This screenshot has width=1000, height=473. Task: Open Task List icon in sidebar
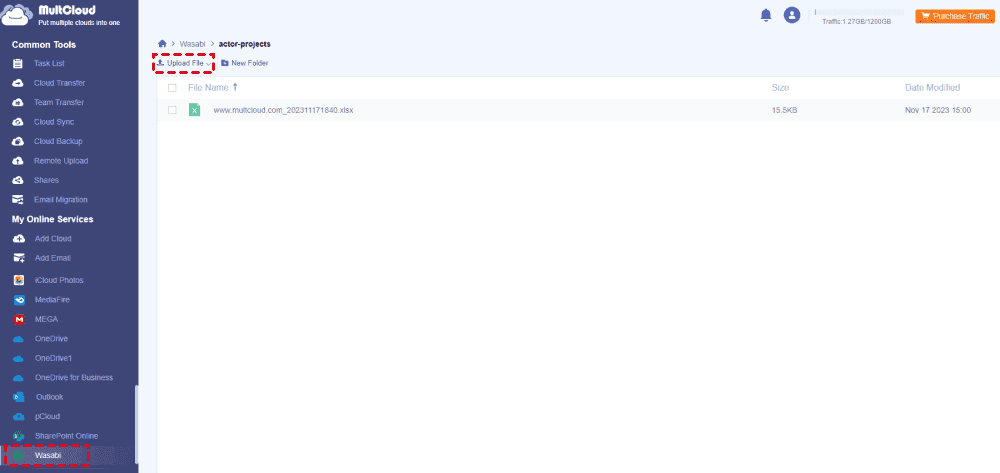(18, 64)
